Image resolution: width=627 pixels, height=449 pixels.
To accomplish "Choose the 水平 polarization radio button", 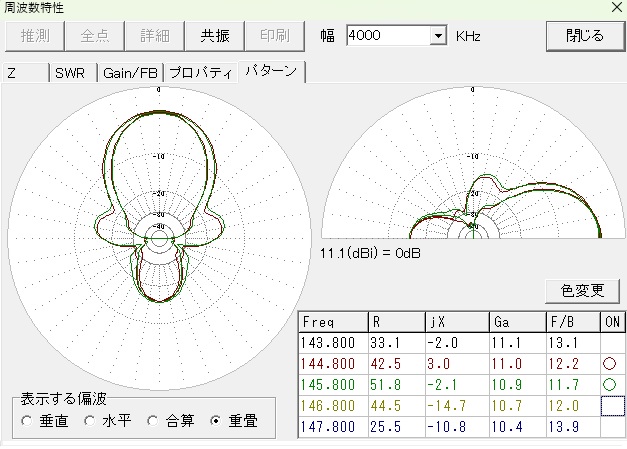I will tap(89, 421).
